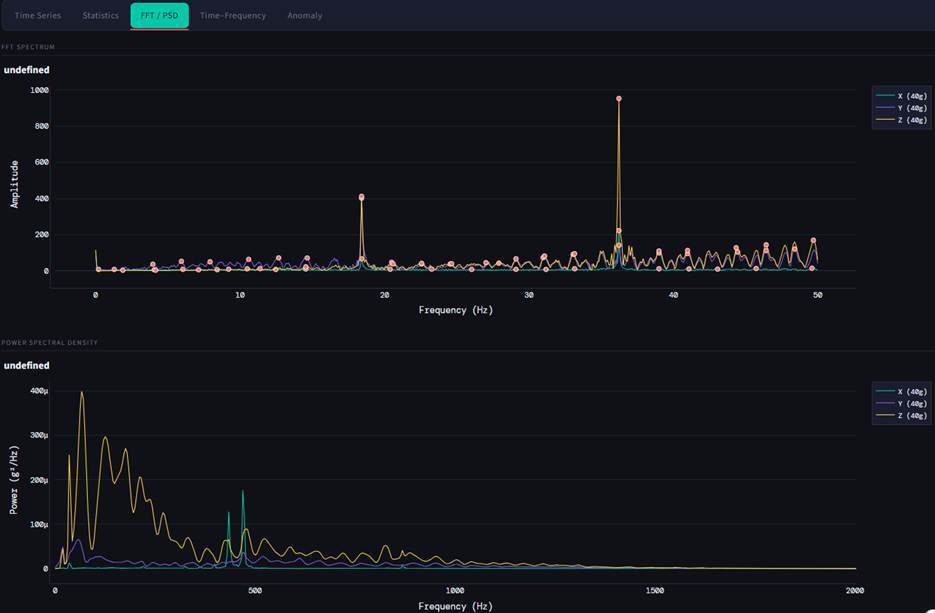Click the "1500" frequency tick on PSD chart
935x613 pixels.
[655, 590]
